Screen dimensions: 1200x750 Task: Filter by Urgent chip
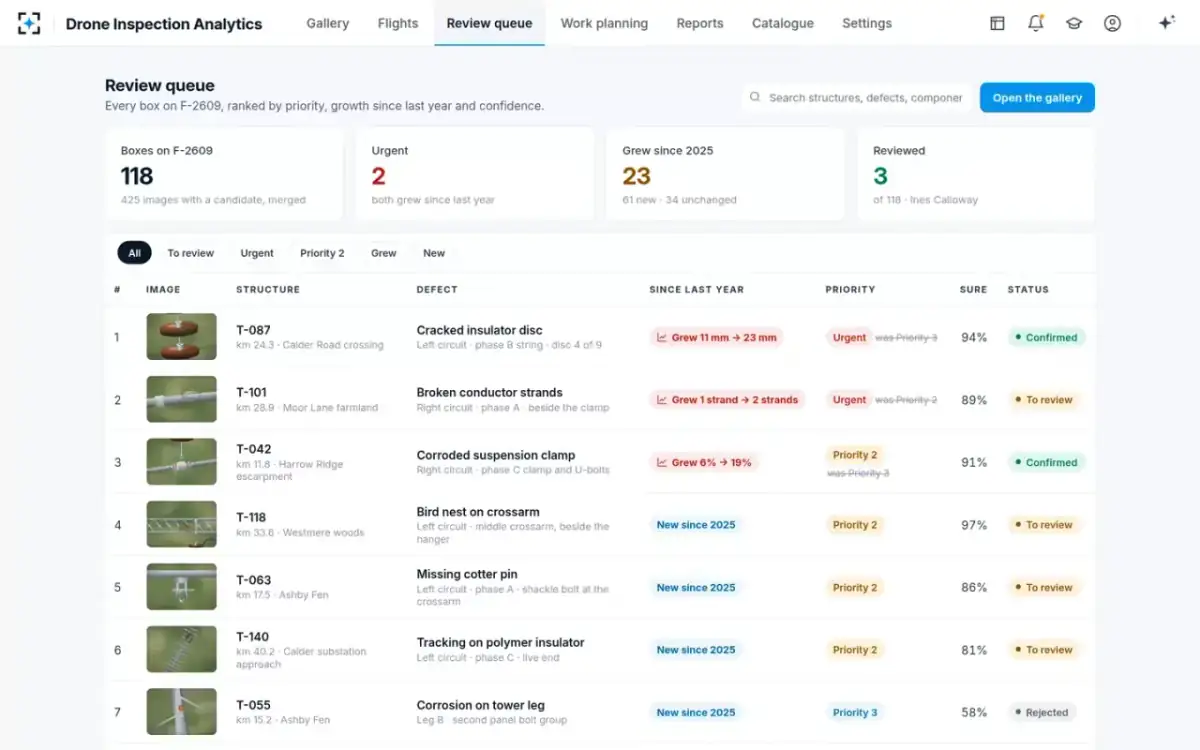pyautogui.click(x=257, y=253)
